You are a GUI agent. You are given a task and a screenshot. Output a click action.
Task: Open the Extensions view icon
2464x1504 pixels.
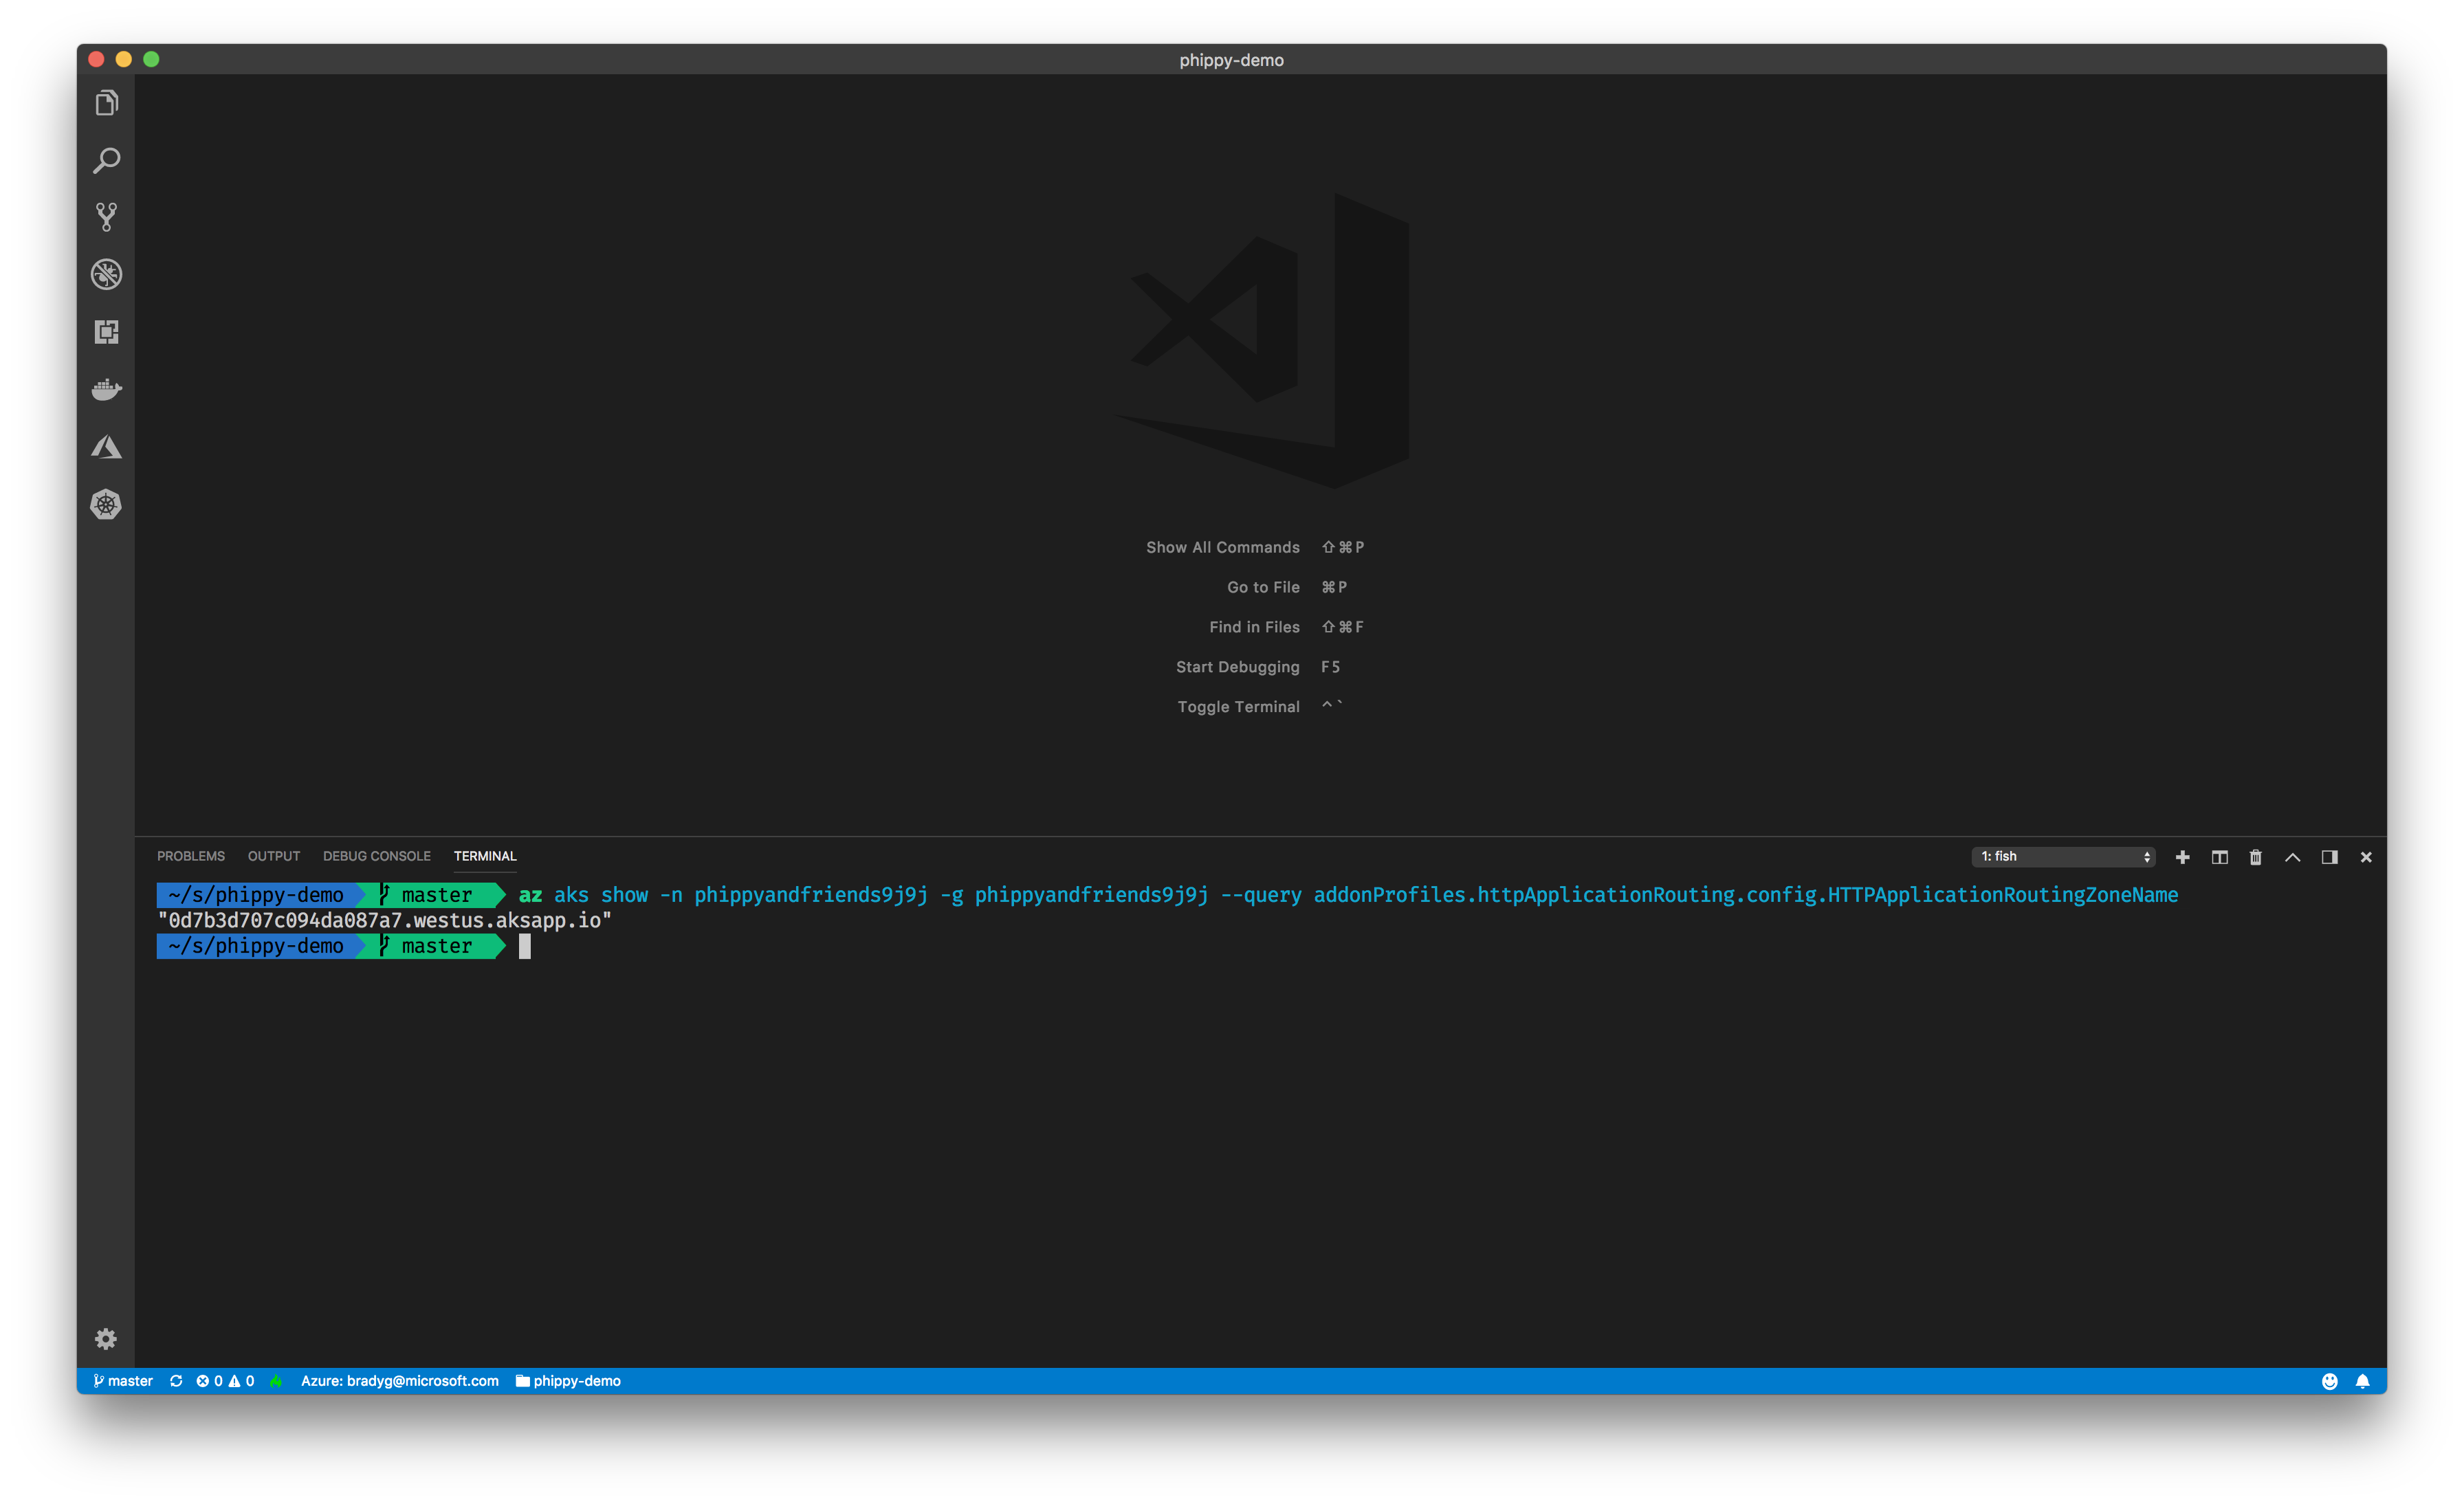[x=106, y=332]
